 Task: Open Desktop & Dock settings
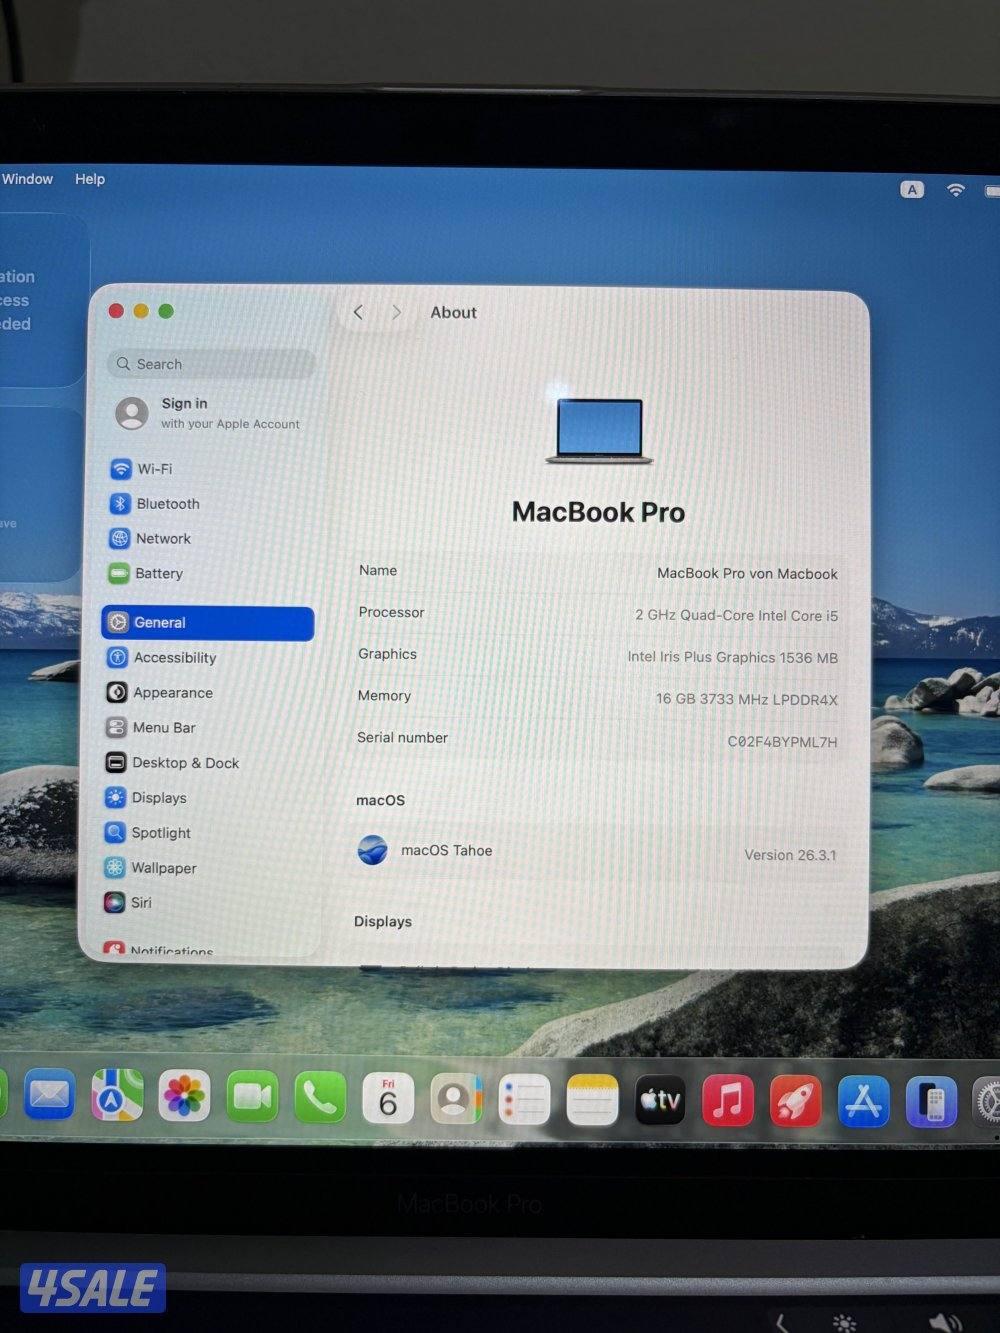coord(185,763)
